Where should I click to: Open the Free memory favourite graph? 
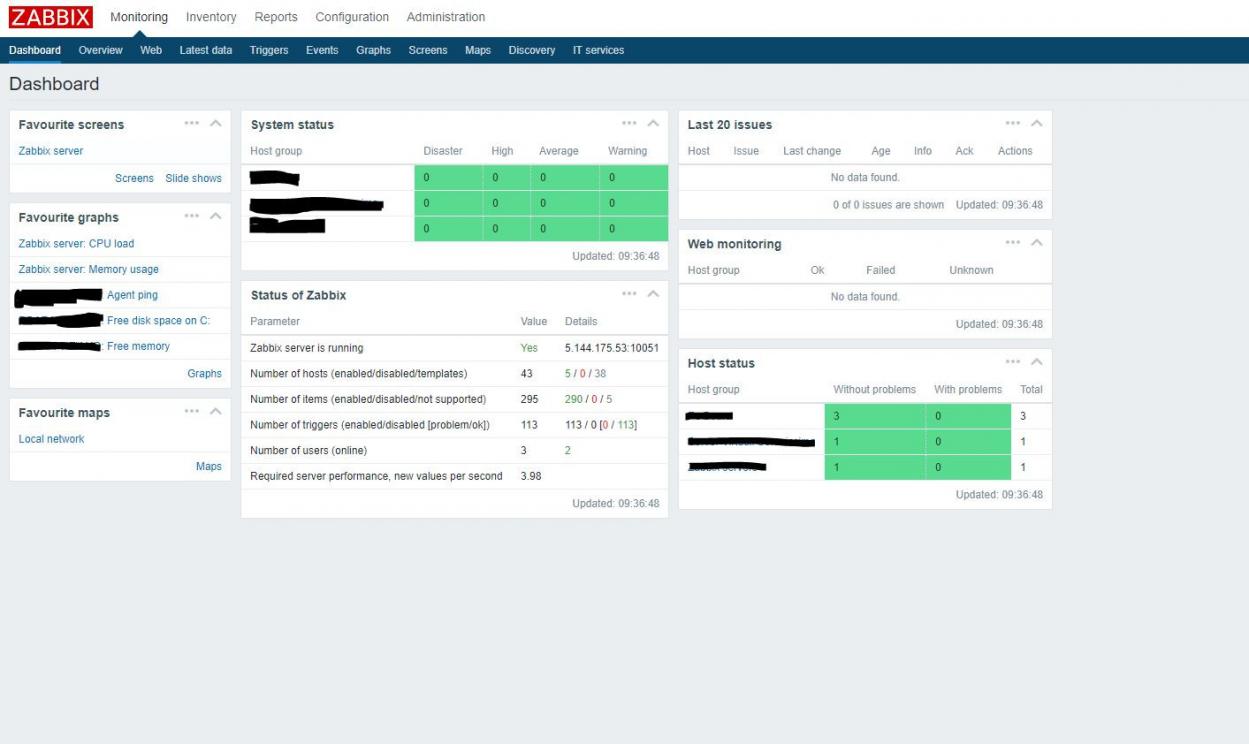click(x=138, y=346)
